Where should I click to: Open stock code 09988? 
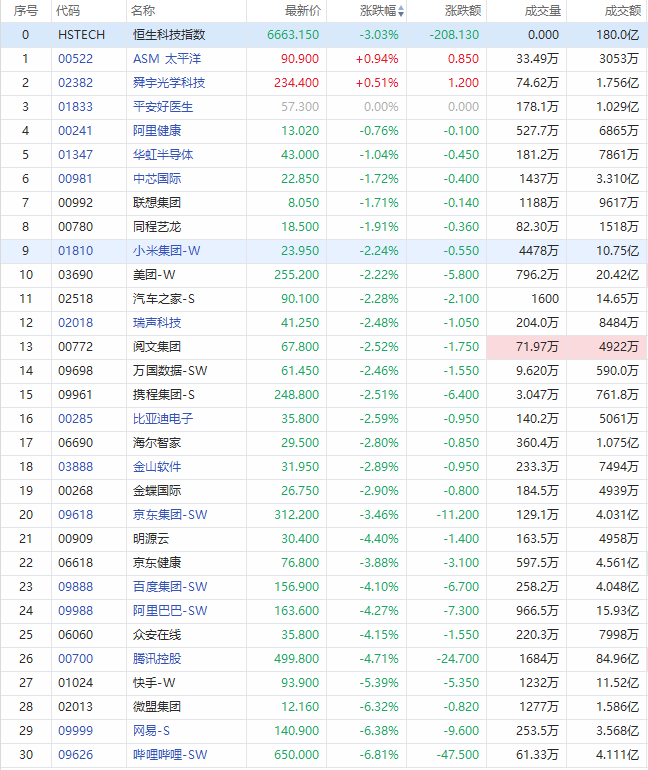76,611
